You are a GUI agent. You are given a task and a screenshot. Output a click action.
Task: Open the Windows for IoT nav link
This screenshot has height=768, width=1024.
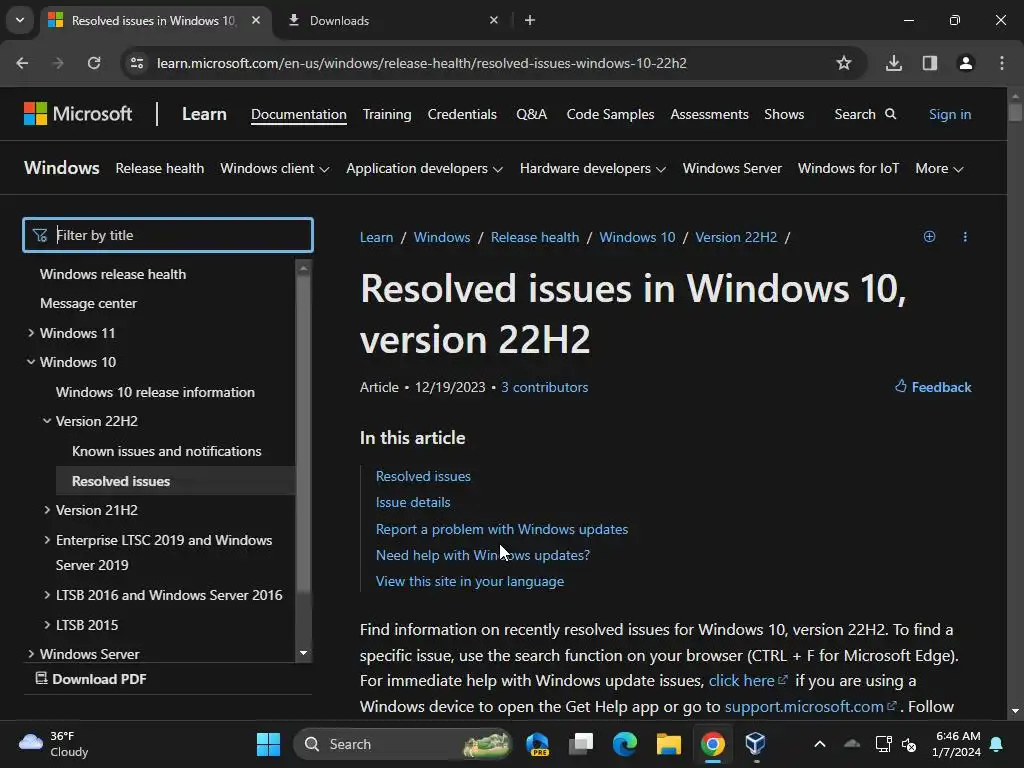pos(848,168)
